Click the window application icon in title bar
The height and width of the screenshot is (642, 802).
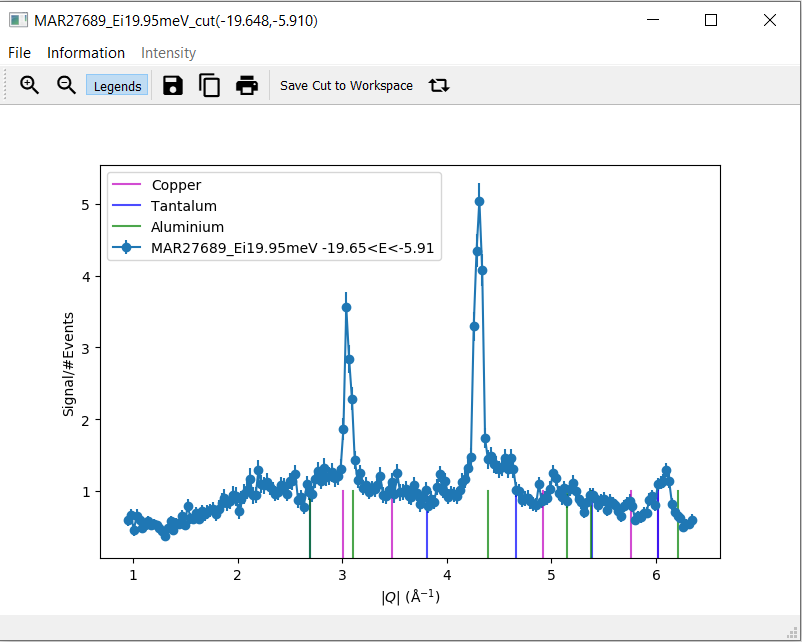(18, 20)
